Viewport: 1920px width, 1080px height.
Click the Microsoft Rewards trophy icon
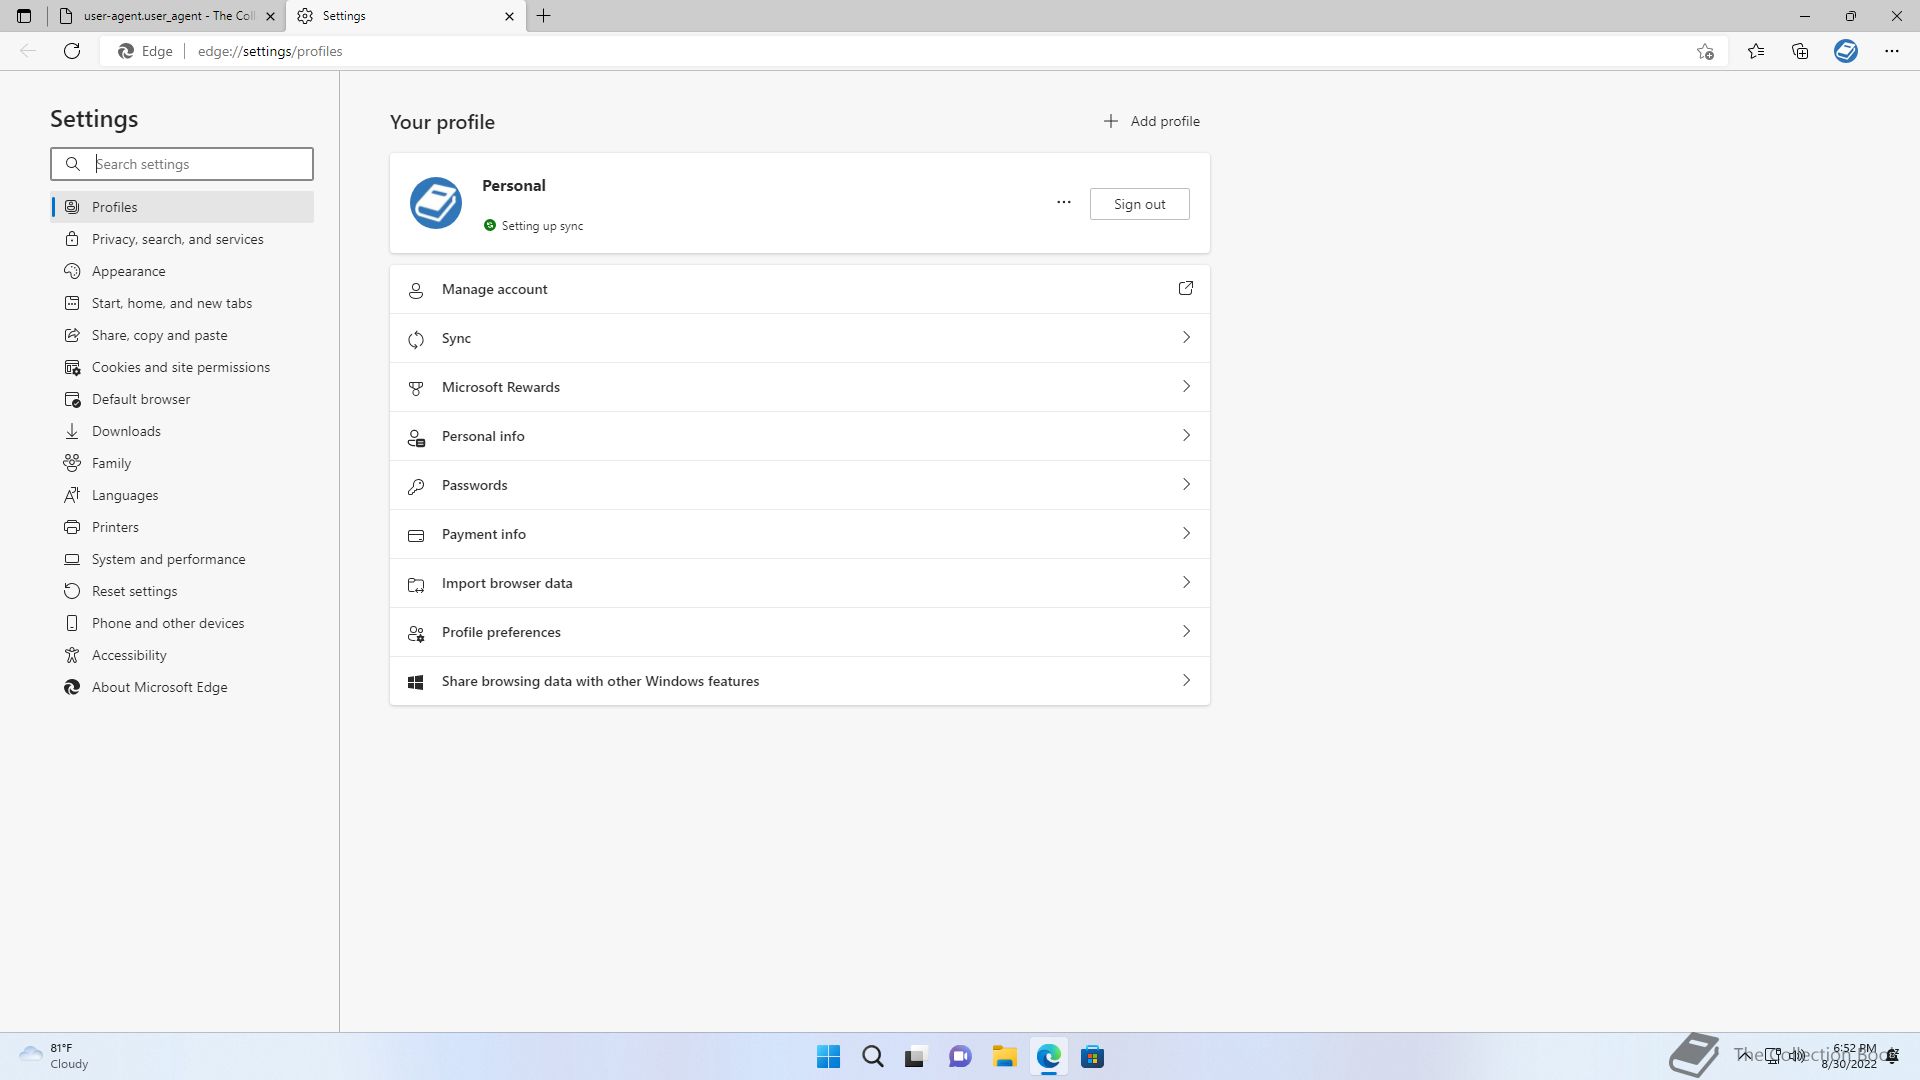(x=416, y=388)
